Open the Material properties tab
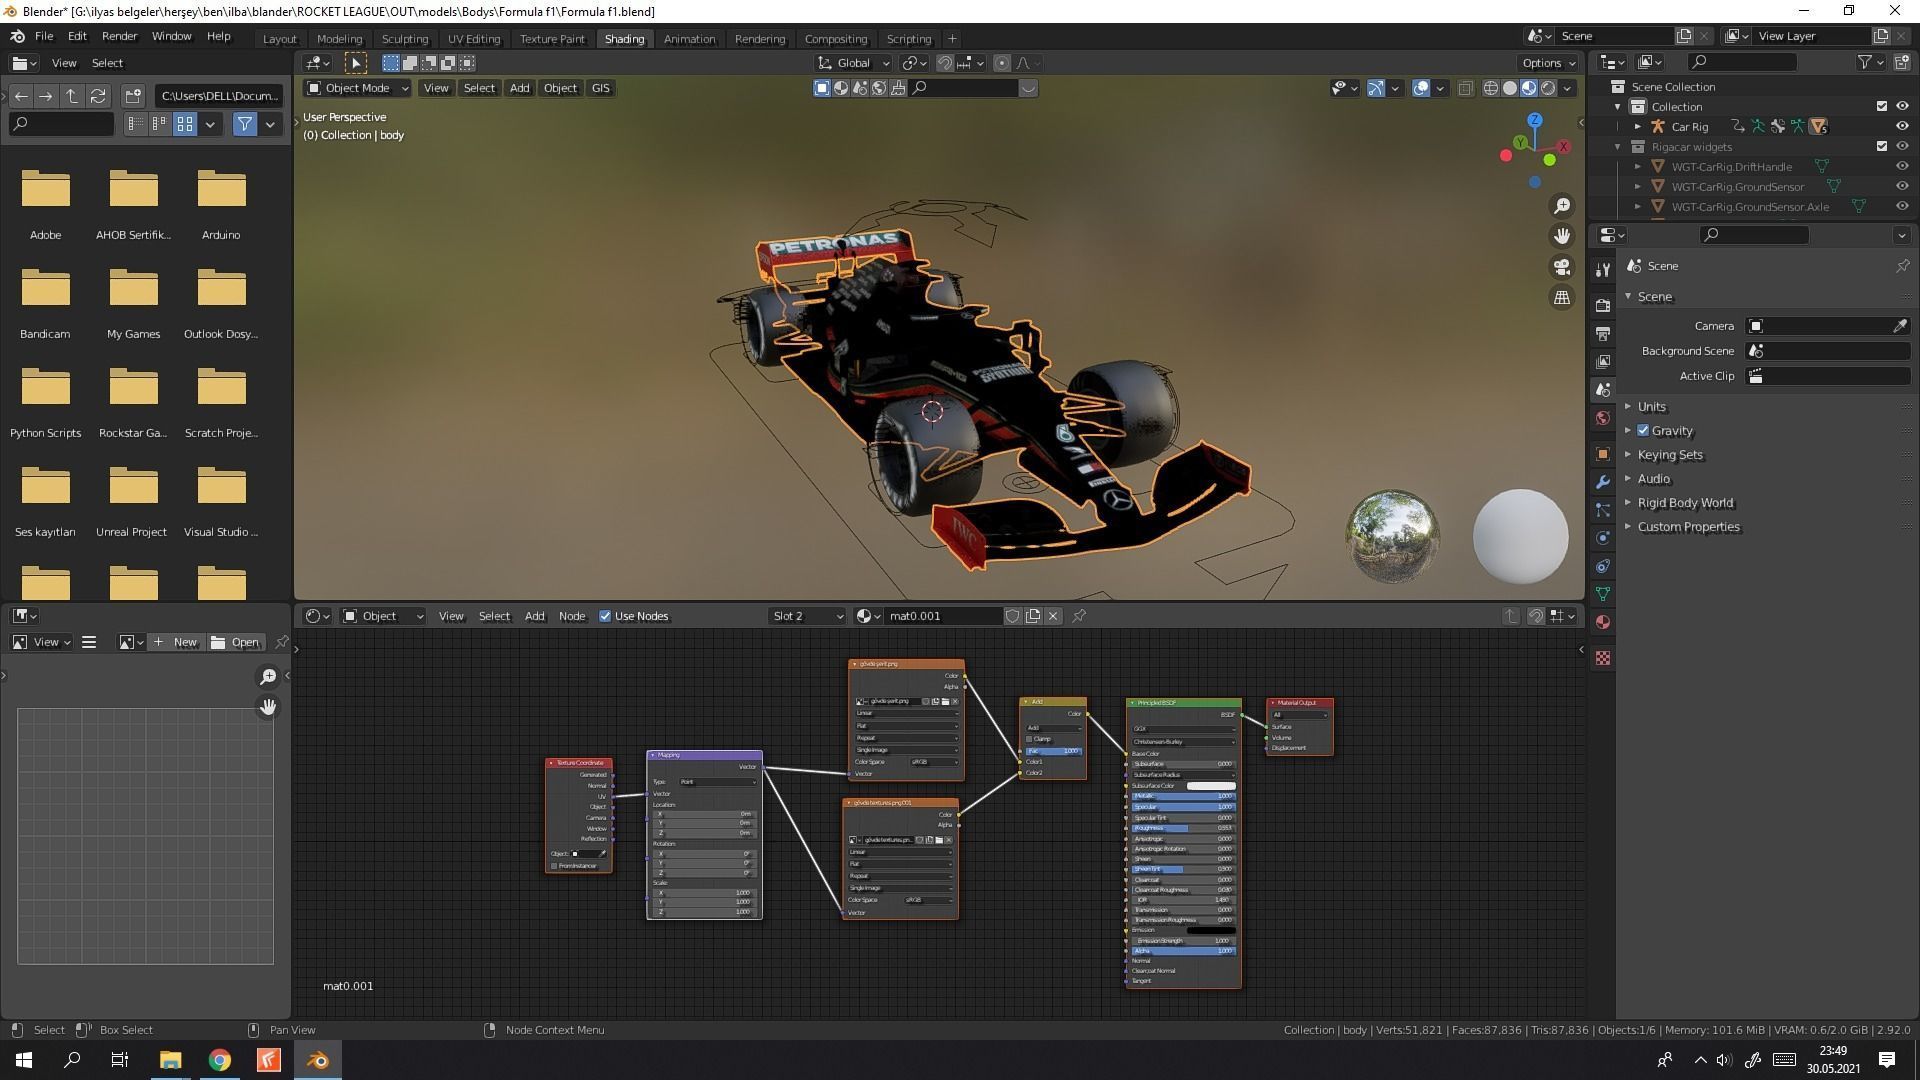Viewport: 1920px width, 1080px height. (x=1603, y=622)
